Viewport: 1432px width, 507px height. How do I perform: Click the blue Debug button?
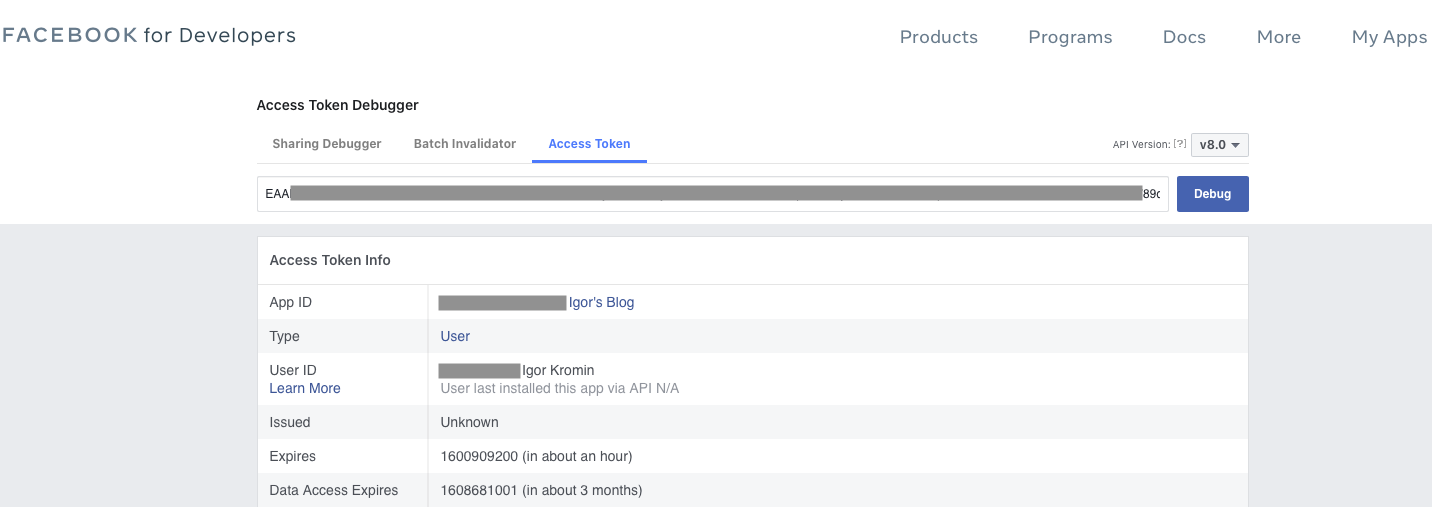[1212, 194]
